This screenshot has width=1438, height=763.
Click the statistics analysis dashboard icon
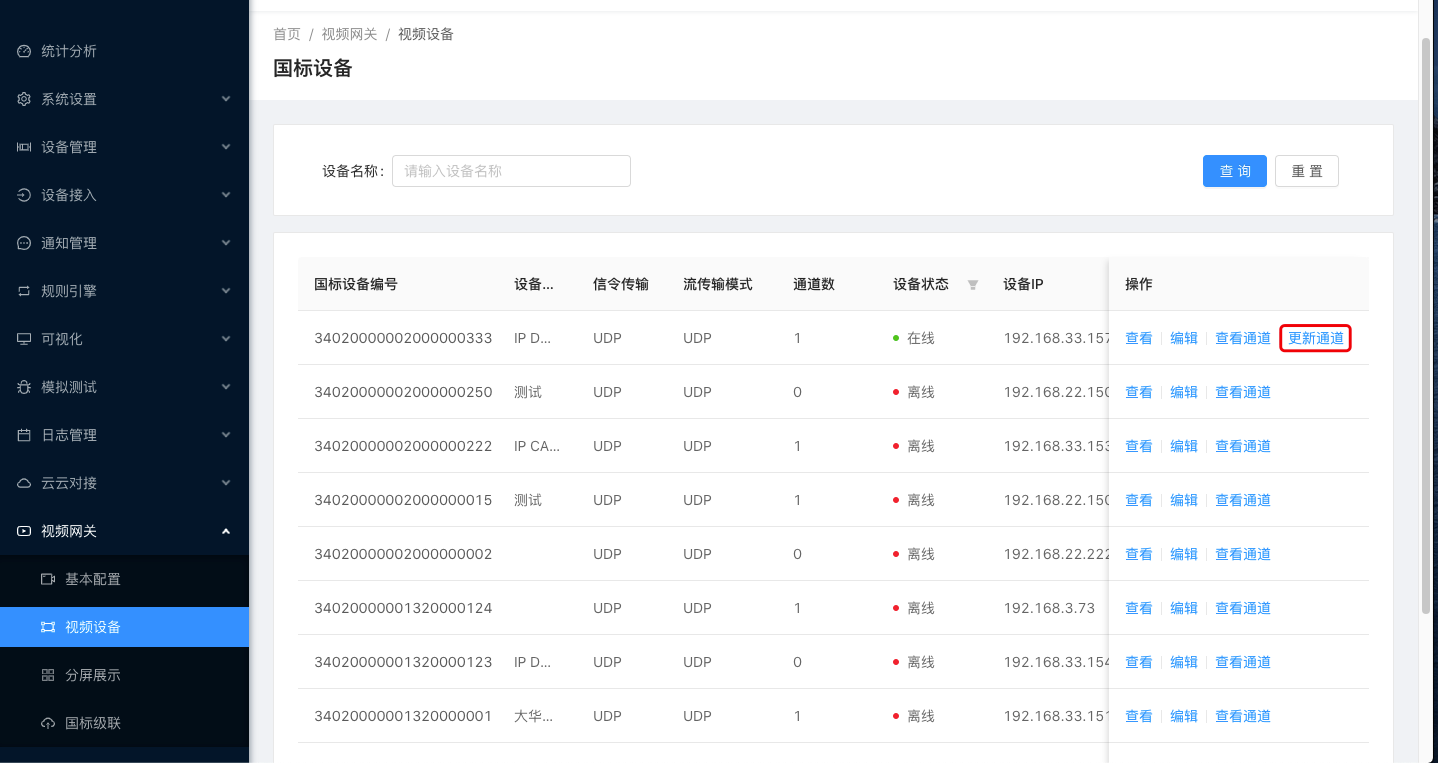24,51
